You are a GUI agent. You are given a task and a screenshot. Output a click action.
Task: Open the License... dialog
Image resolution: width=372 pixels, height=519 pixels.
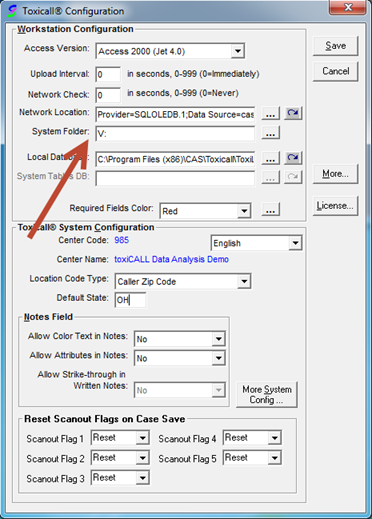click(x=335, y=206)
